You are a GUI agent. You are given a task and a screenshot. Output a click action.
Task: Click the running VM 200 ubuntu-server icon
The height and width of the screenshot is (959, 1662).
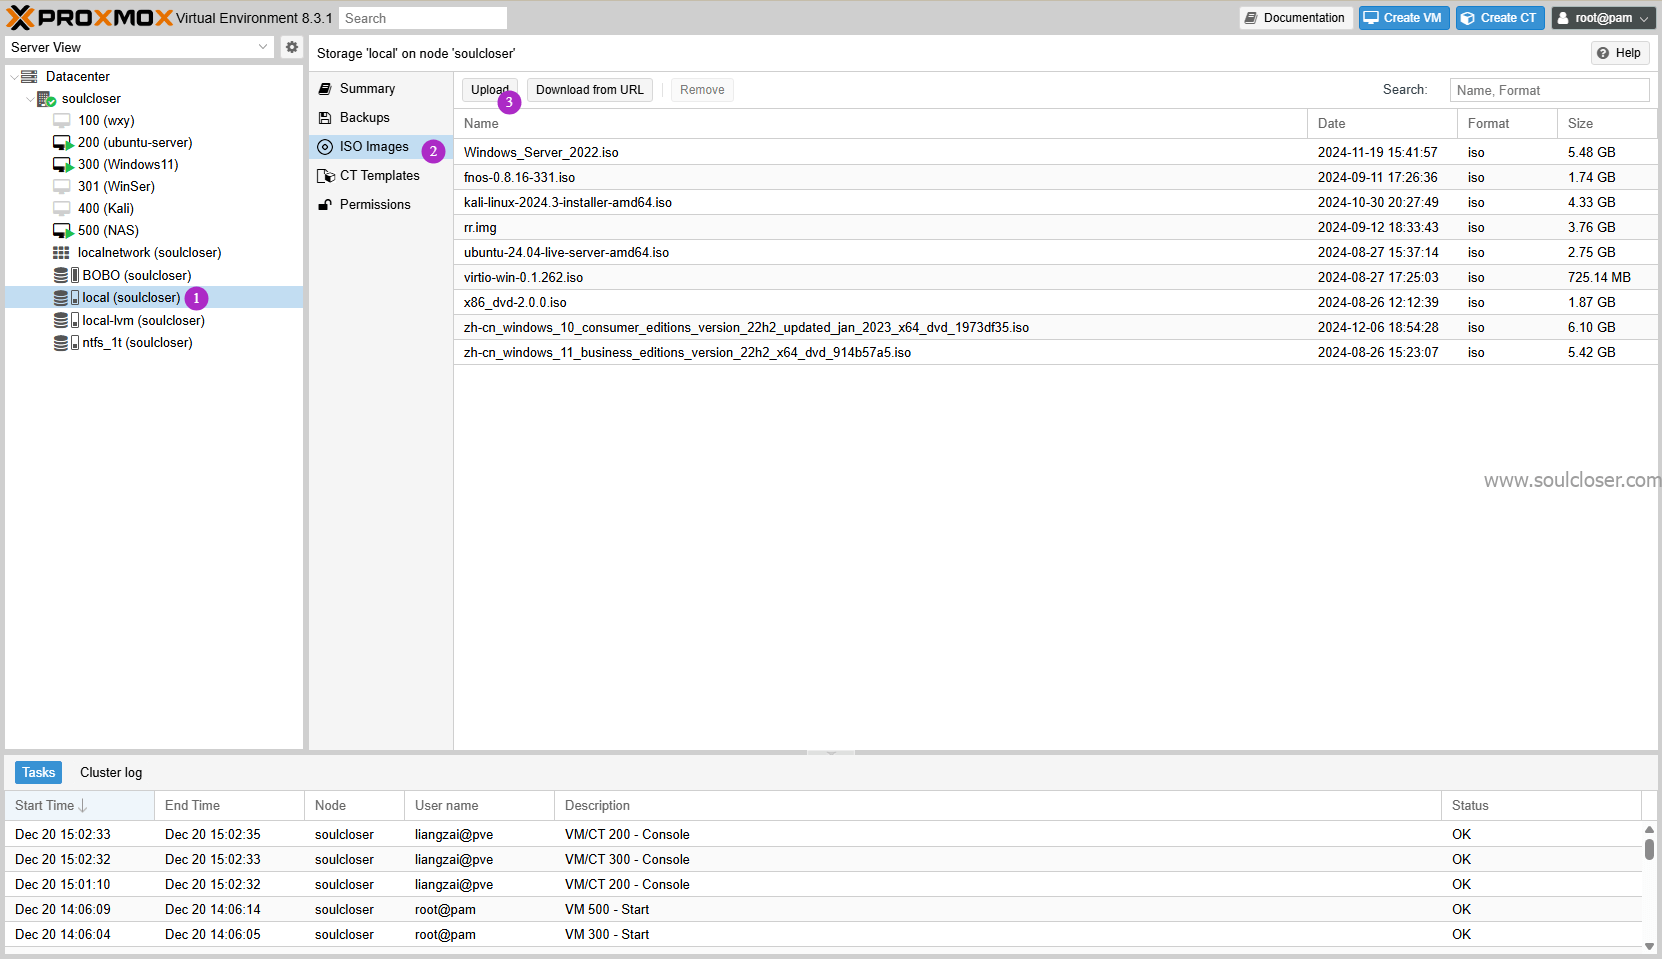63,143
